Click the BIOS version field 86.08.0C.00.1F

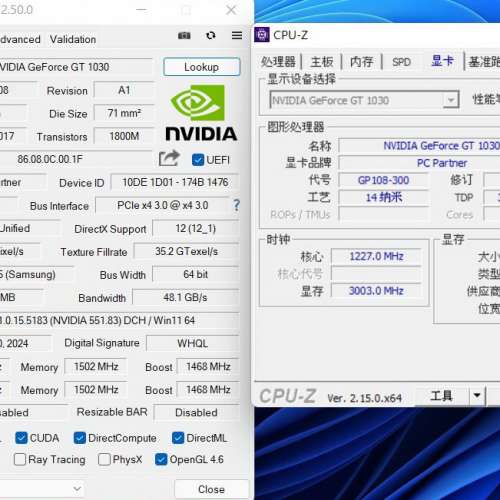[x=76, y=159]
